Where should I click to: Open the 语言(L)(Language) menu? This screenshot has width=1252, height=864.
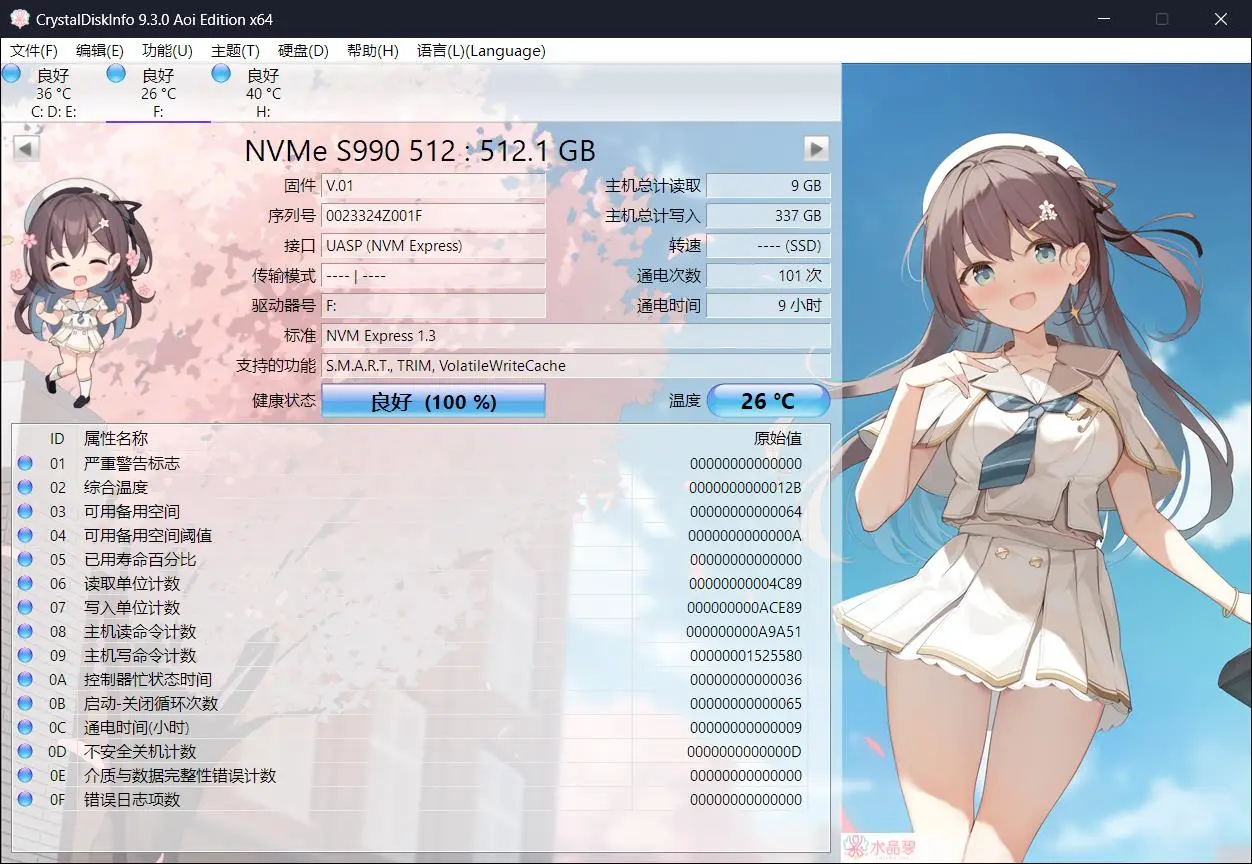coord(481,51)
